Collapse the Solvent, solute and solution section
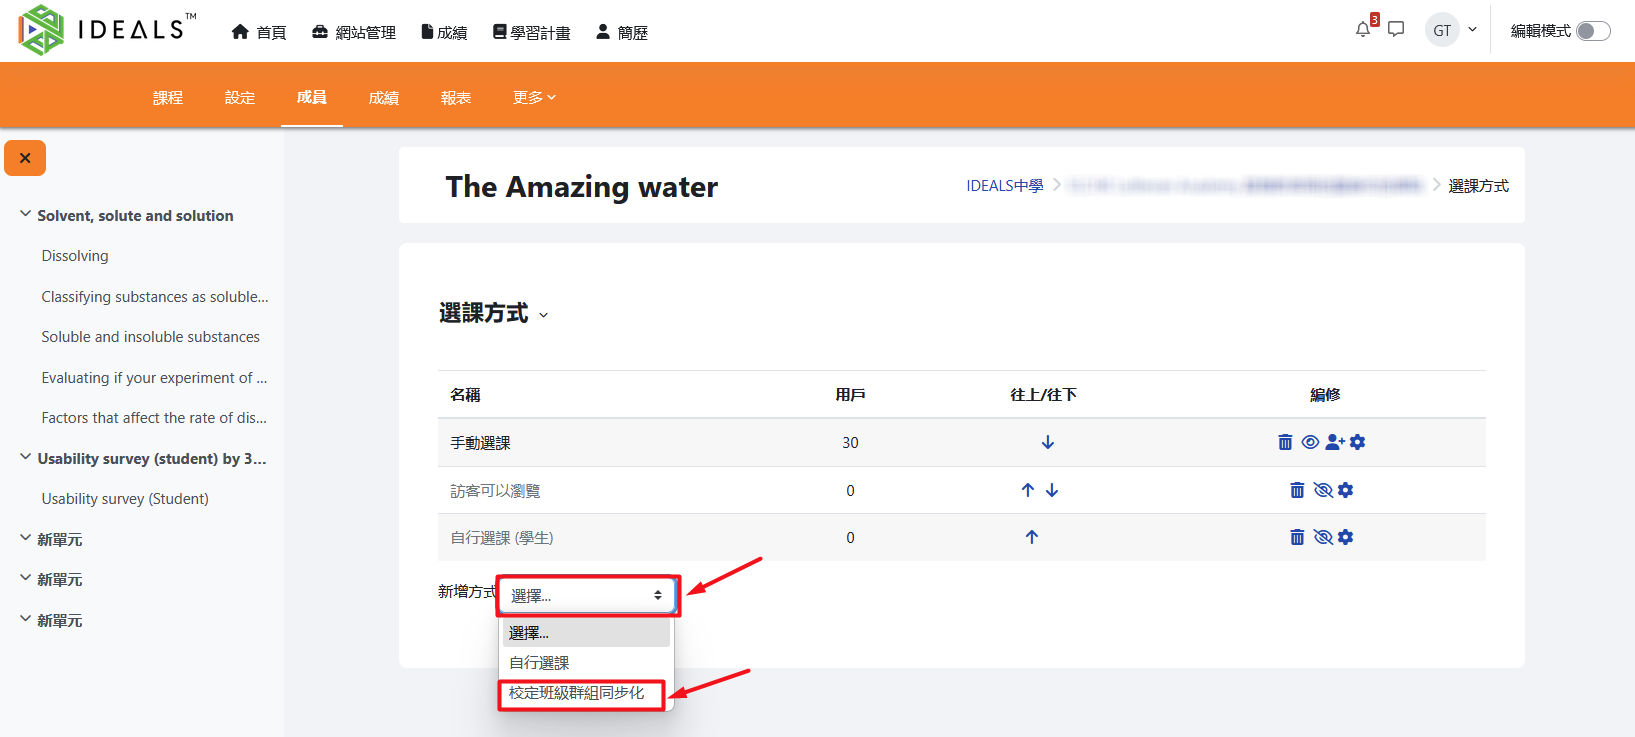Screen dimensions: 1635x737 [25, 215]
